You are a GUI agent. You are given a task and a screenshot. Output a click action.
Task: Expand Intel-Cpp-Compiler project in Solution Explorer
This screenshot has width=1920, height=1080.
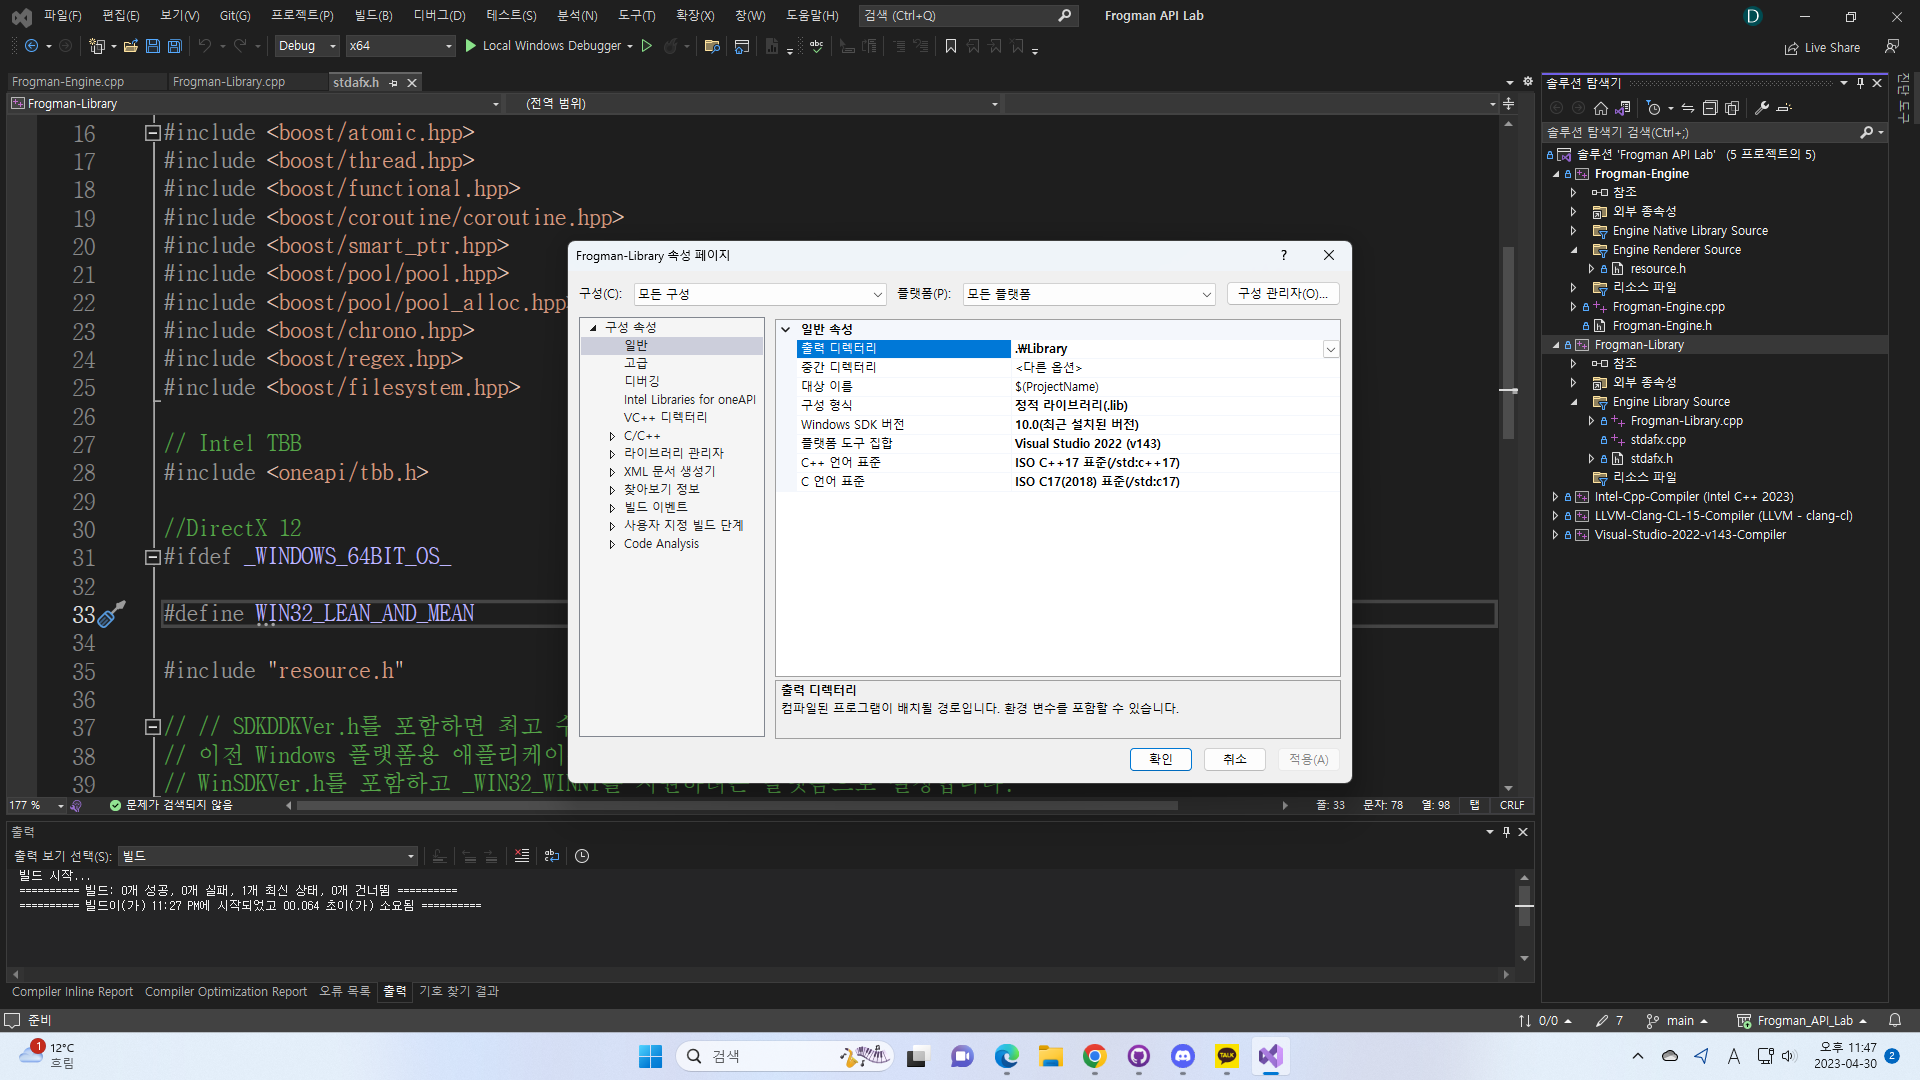tap(1555, 497)
